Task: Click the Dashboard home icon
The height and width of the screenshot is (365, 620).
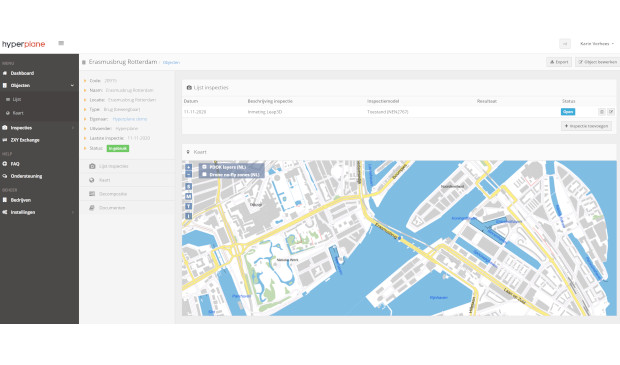Action: coord(5,73)
